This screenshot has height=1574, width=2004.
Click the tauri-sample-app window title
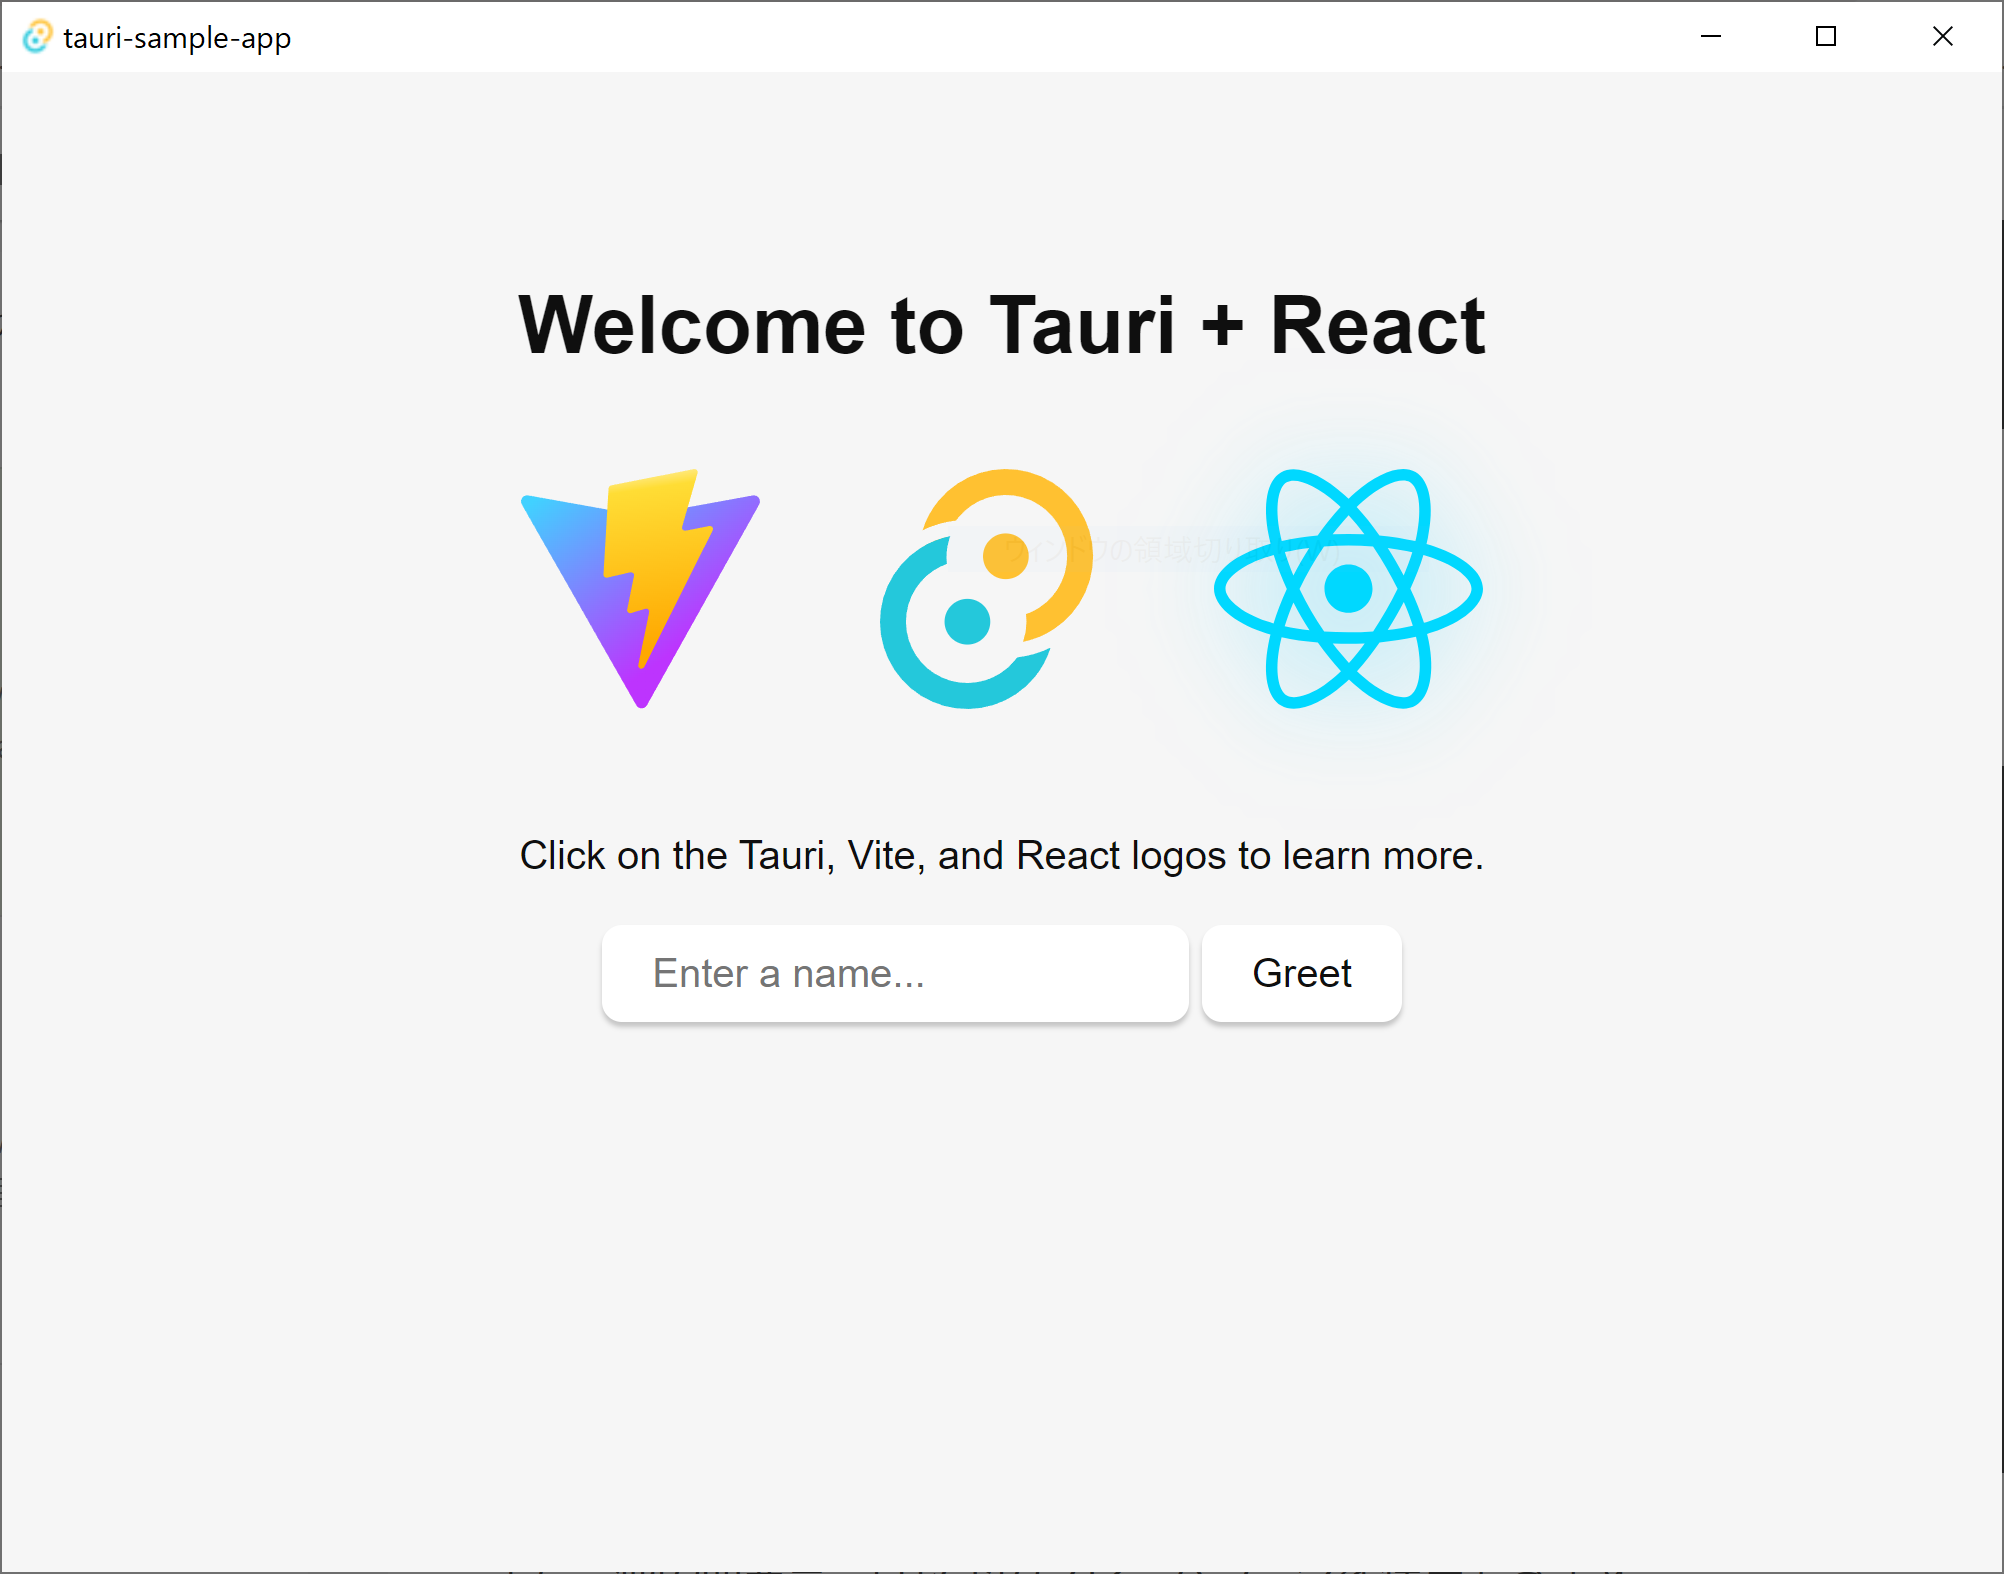177,36
